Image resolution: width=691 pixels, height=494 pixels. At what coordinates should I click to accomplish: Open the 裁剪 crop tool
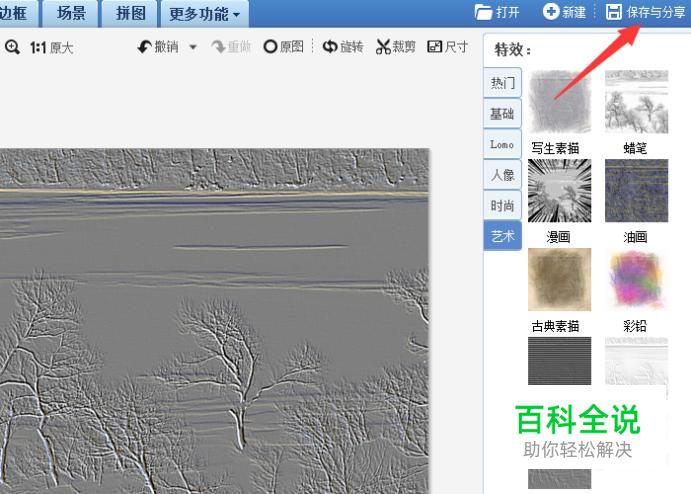[396, 46]
